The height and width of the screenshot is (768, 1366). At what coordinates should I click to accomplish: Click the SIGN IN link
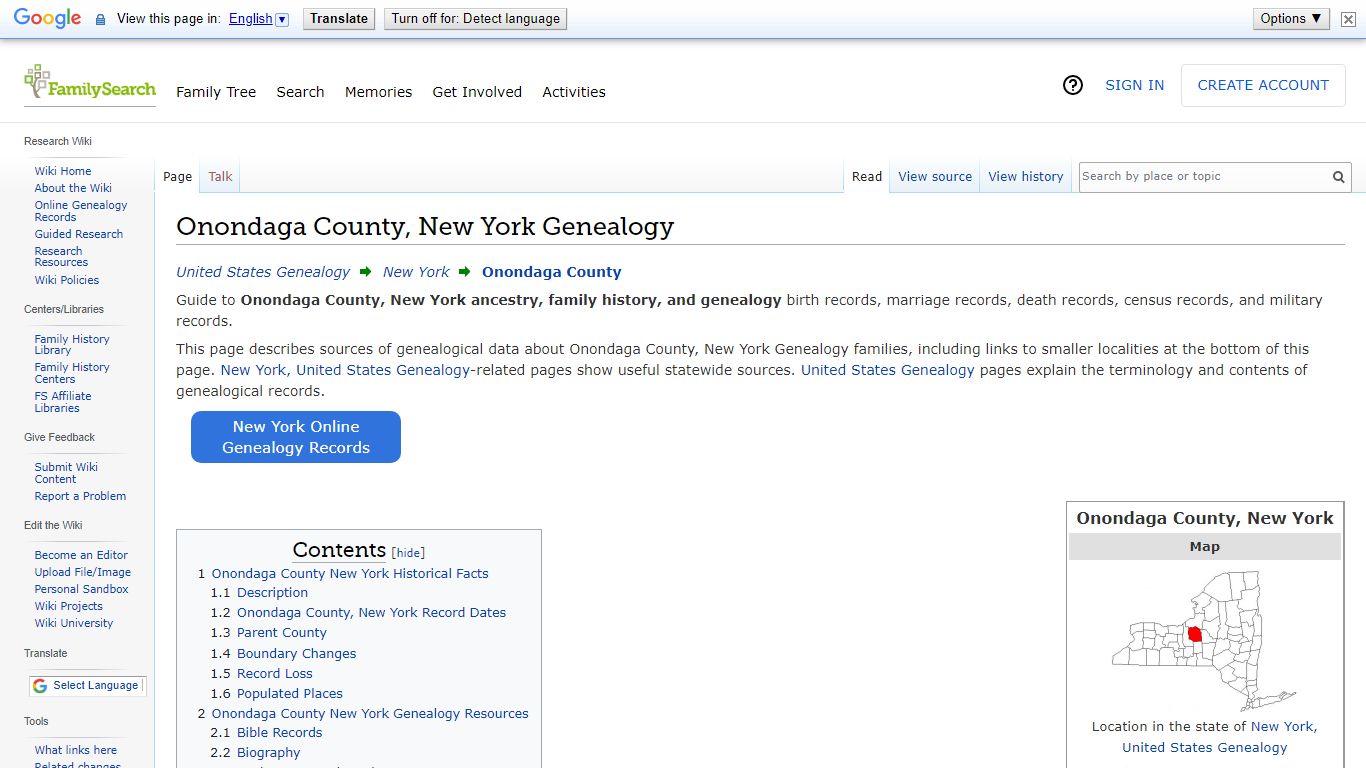point(1134,85)
